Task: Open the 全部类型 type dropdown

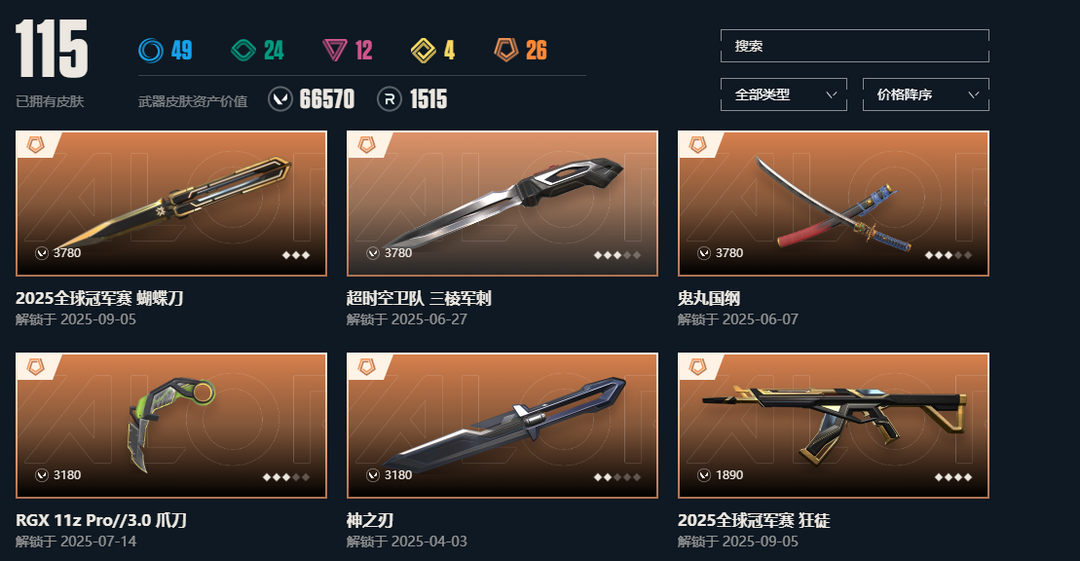Action: [x=783, y=94]
